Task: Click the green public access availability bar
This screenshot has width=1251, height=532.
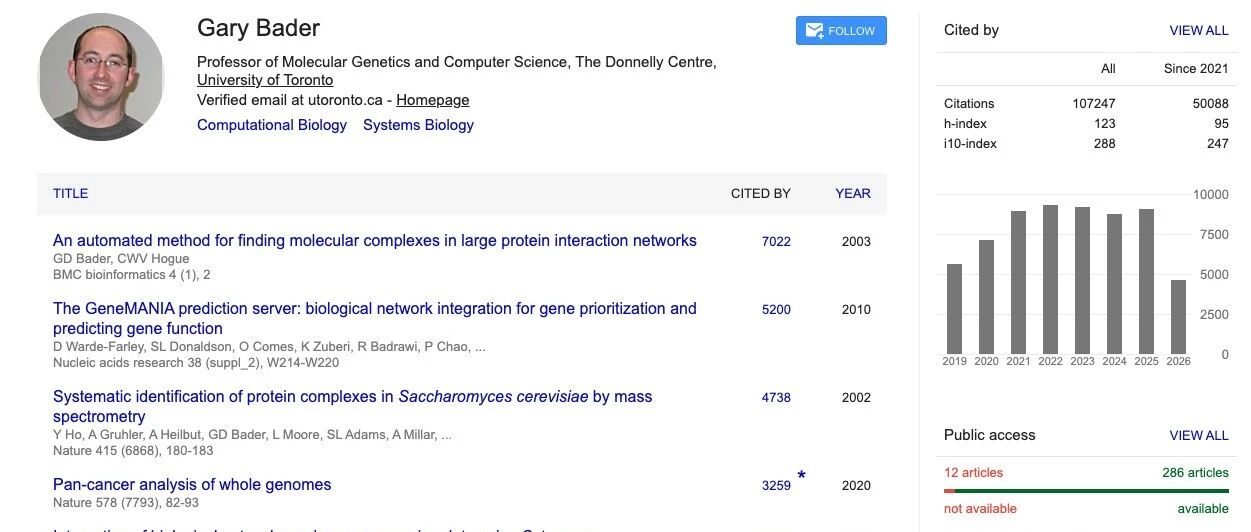Action: [1092, 491]
